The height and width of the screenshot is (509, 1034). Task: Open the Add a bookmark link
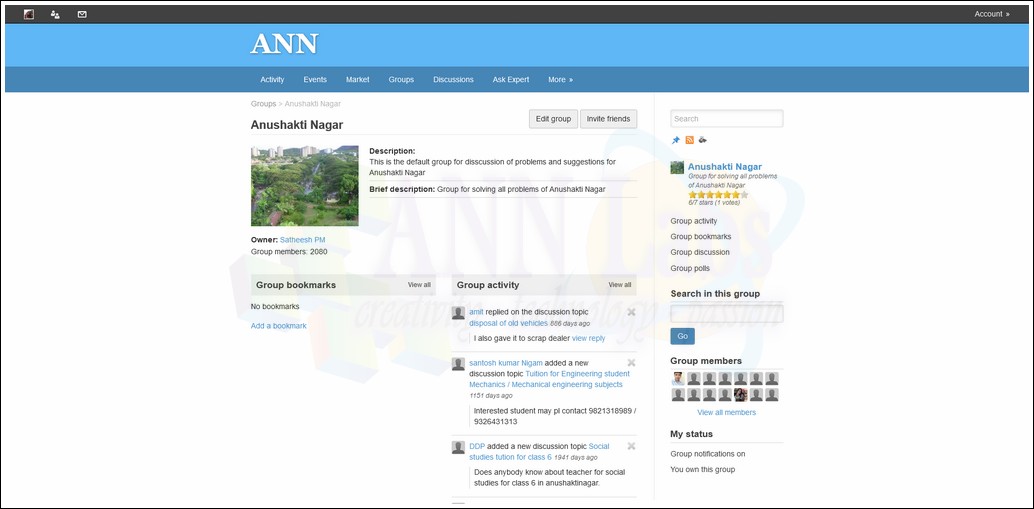279,326
